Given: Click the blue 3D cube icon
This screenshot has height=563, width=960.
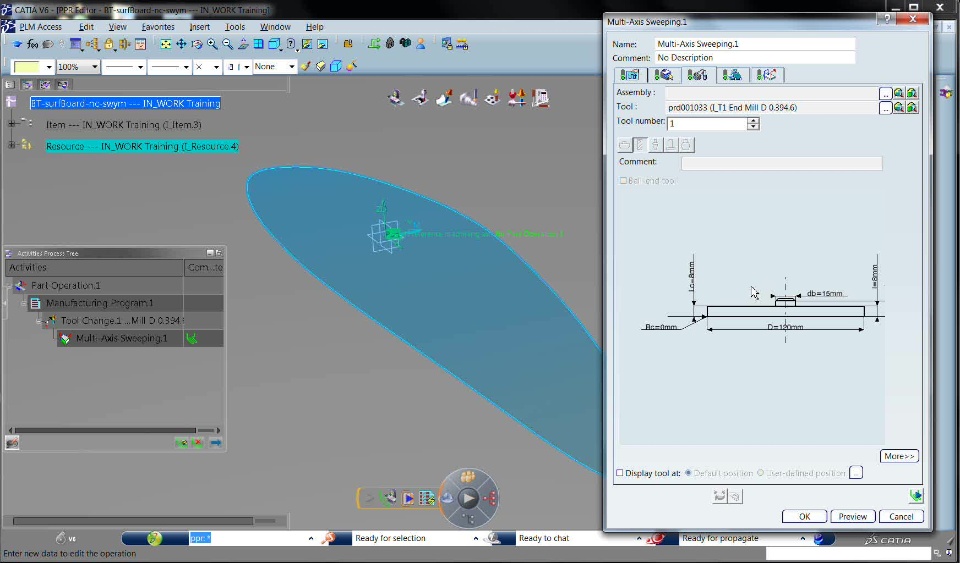Looking at the screenshot, I should [x=336, y=66].
